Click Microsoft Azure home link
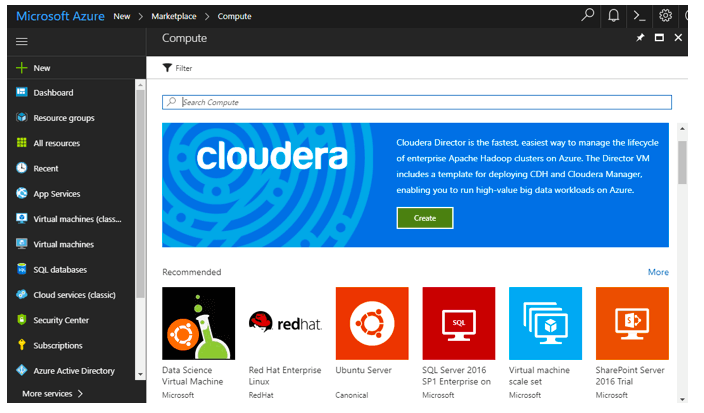This screenshot has width=704, height=413. 60,16
